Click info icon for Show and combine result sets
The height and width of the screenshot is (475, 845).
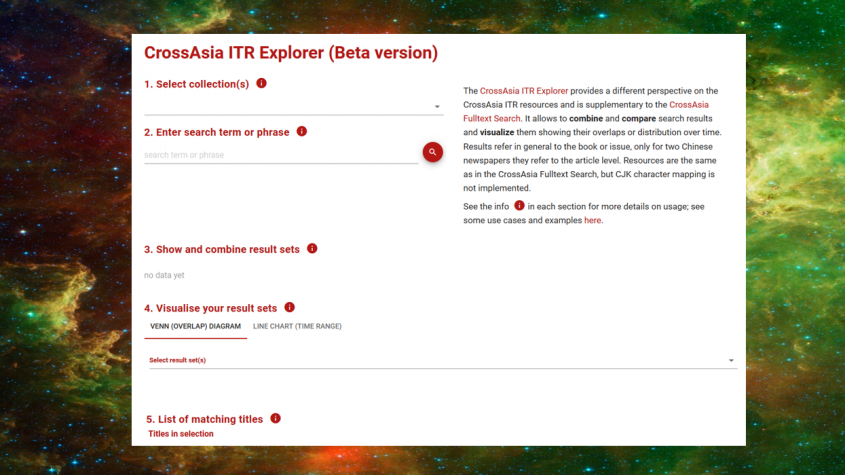pyautogui.click(x=312, y=248)
